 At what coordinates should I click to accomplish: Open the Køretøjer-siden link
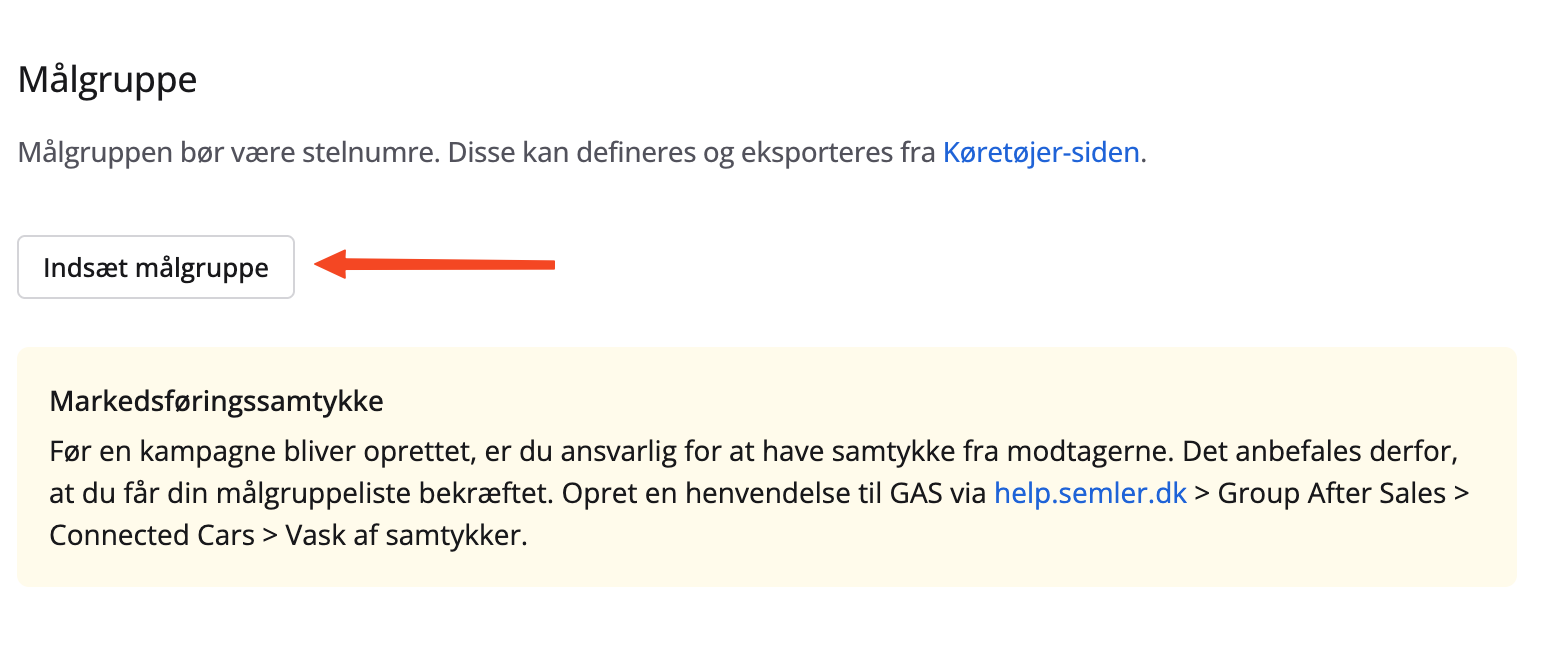coord(1040,153)
